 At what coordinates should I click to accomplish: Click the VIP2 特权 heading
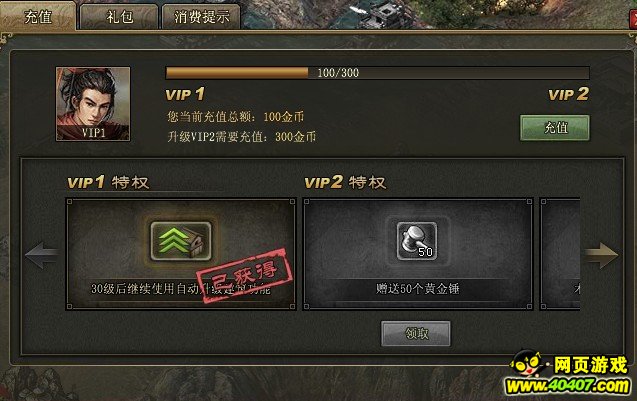pyautogui.click(x=345, y=182)
